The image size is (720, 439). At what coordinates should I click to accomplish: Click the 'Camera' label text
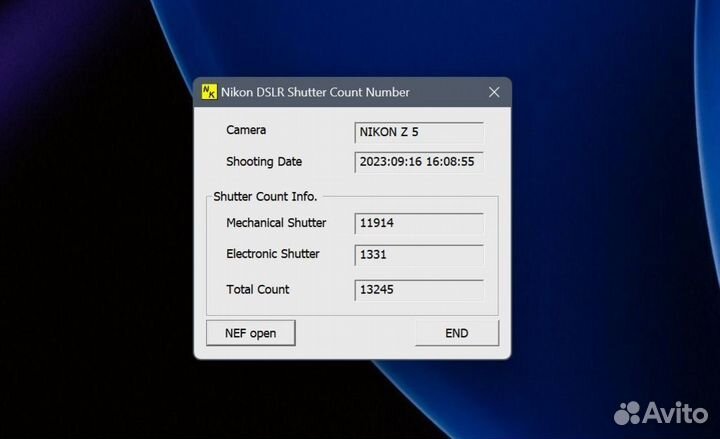coord(246,130)
